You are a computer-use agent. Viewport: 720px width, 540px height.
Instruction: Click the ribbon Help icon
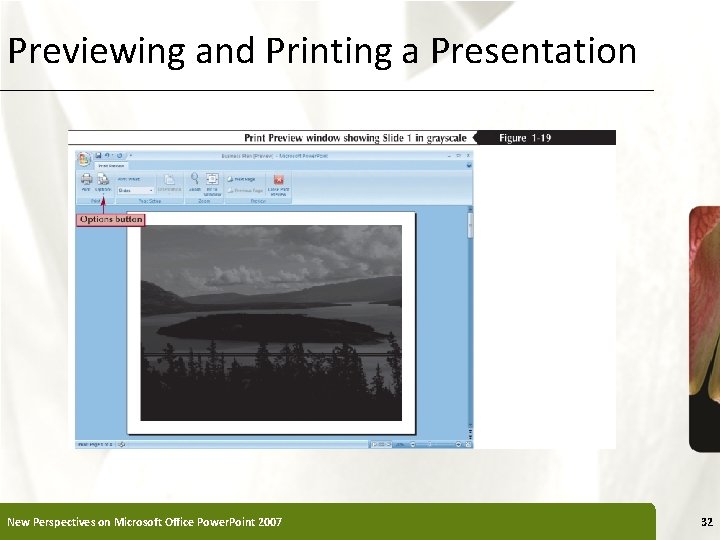(469, 165)
